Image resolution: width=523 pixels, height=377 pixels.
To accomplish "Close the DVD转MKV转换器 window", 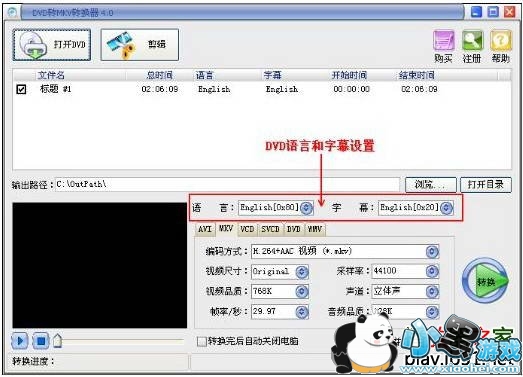I will pos(510,12).
